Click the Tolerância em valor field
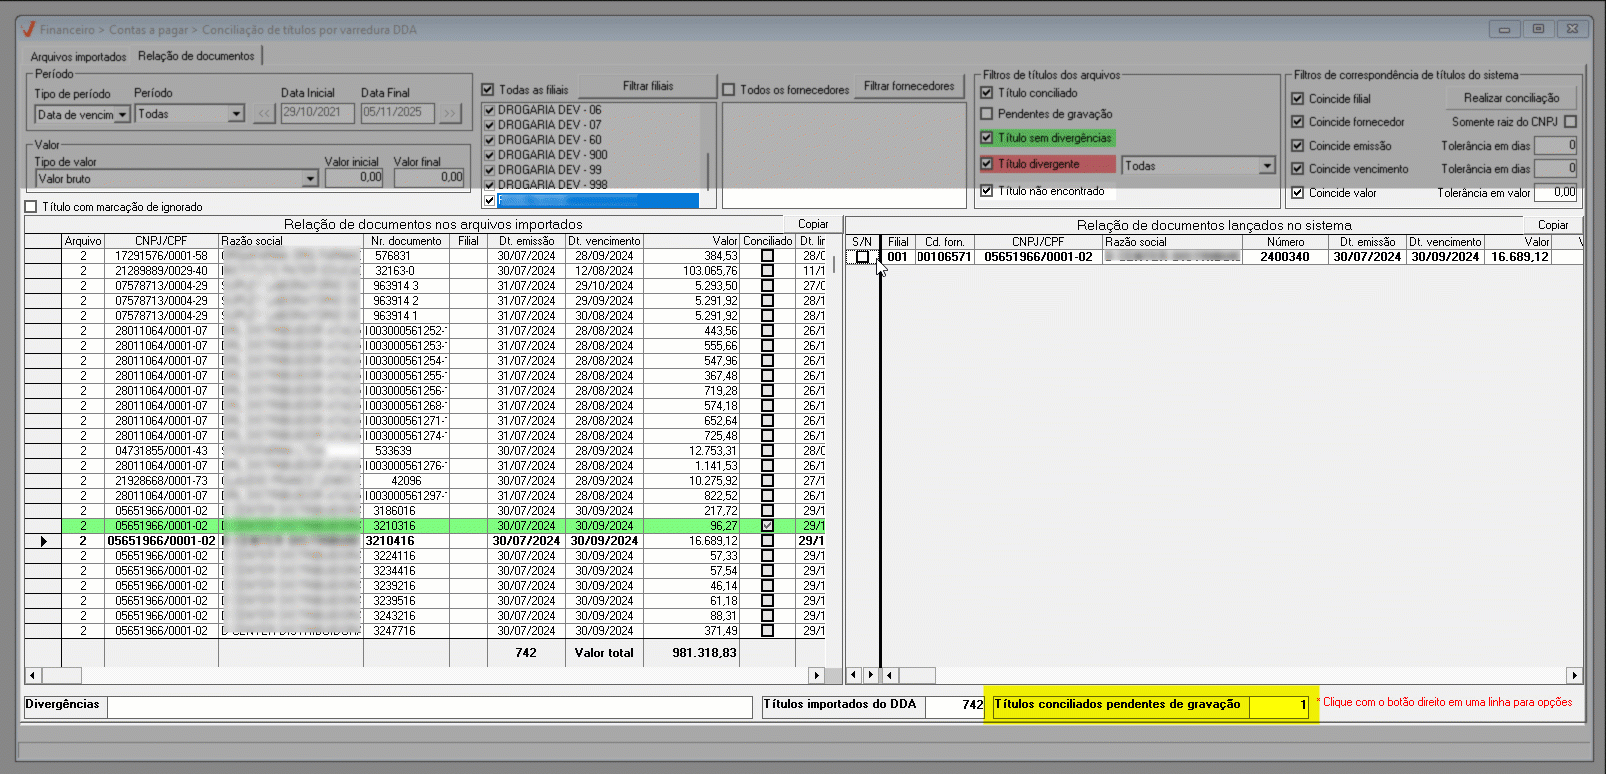Image resolution: width=1606 pixels, height=774 pixels. coord(1556,193)
